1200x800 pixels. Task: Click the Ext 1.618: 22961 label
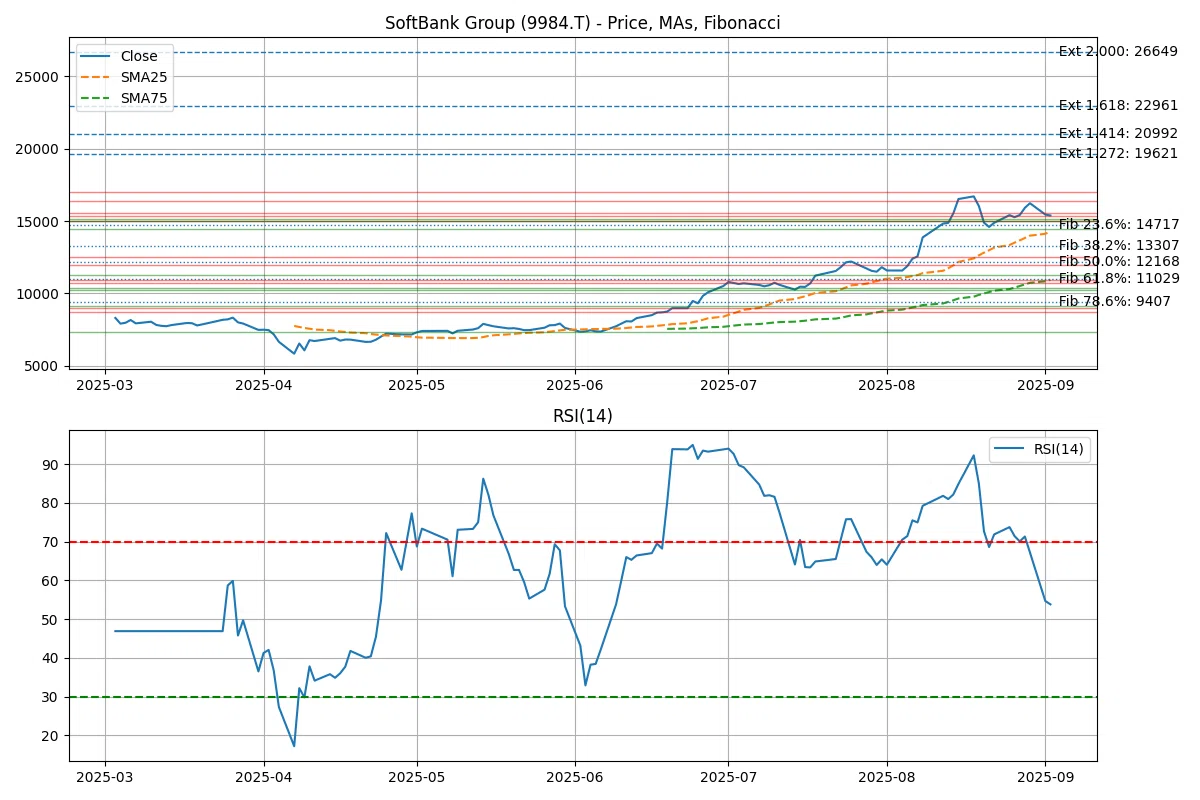click(x=1118, y=105)
